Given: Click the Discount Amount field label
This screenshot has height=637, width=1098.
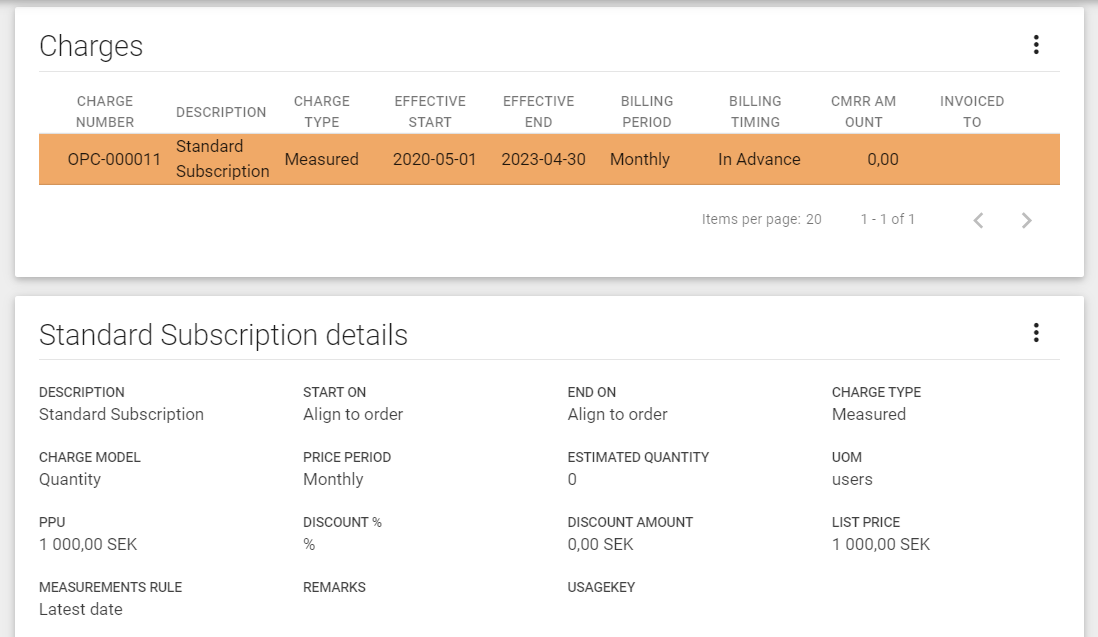Looking at the screenshot, I should pyautogui.click(x=630, y=522).
